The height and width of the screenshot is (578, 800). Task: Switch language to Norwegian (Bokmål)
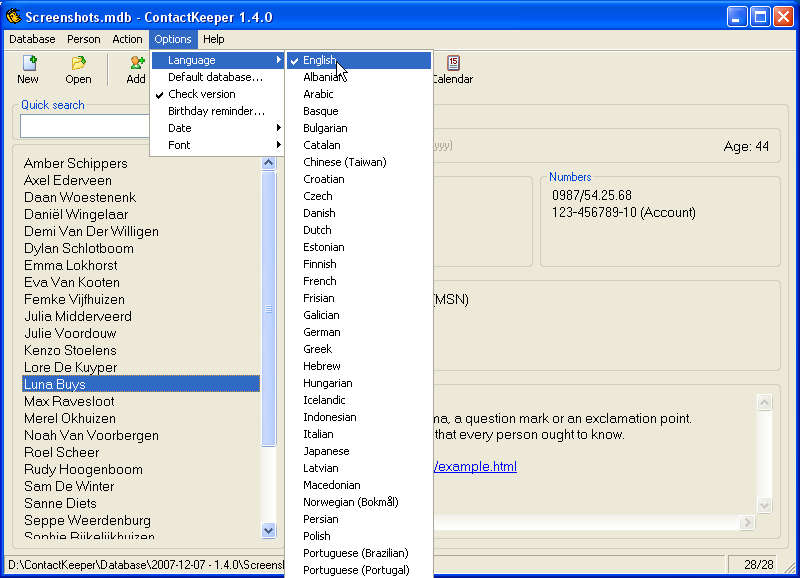pyautogui.click(x=359, y=502)
